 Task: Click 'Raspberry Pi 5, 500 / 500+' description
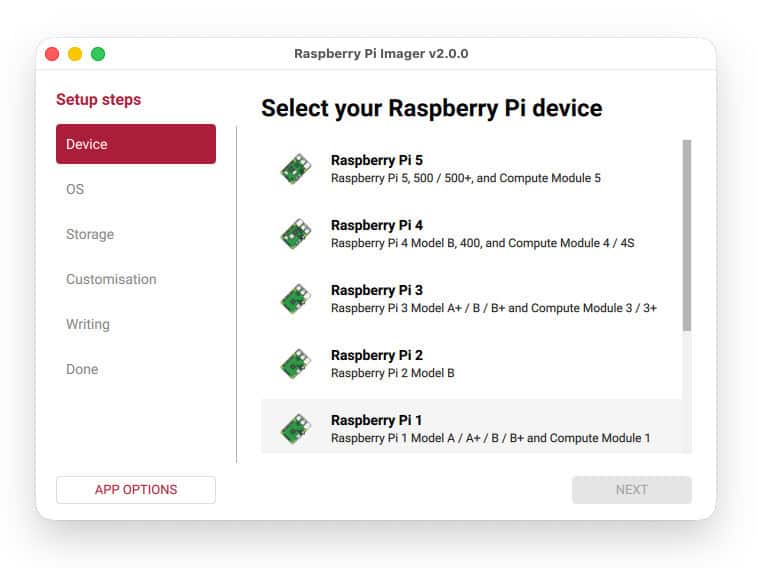point(465,178)
